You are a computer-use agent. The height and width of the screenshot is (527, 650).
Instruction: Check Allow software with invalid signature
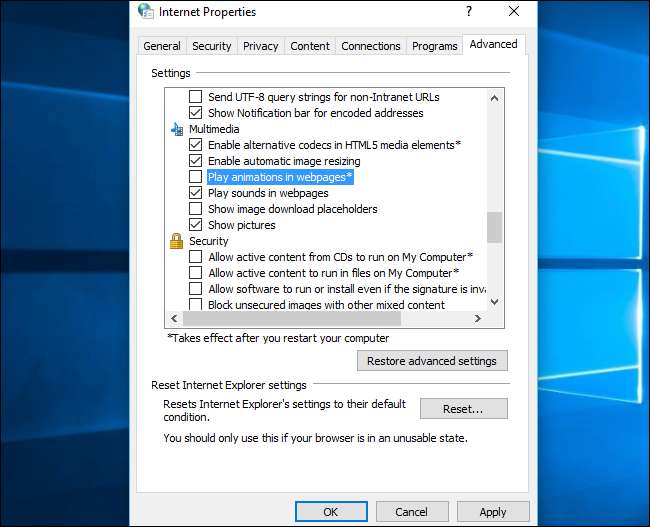(x=195, y=289)
